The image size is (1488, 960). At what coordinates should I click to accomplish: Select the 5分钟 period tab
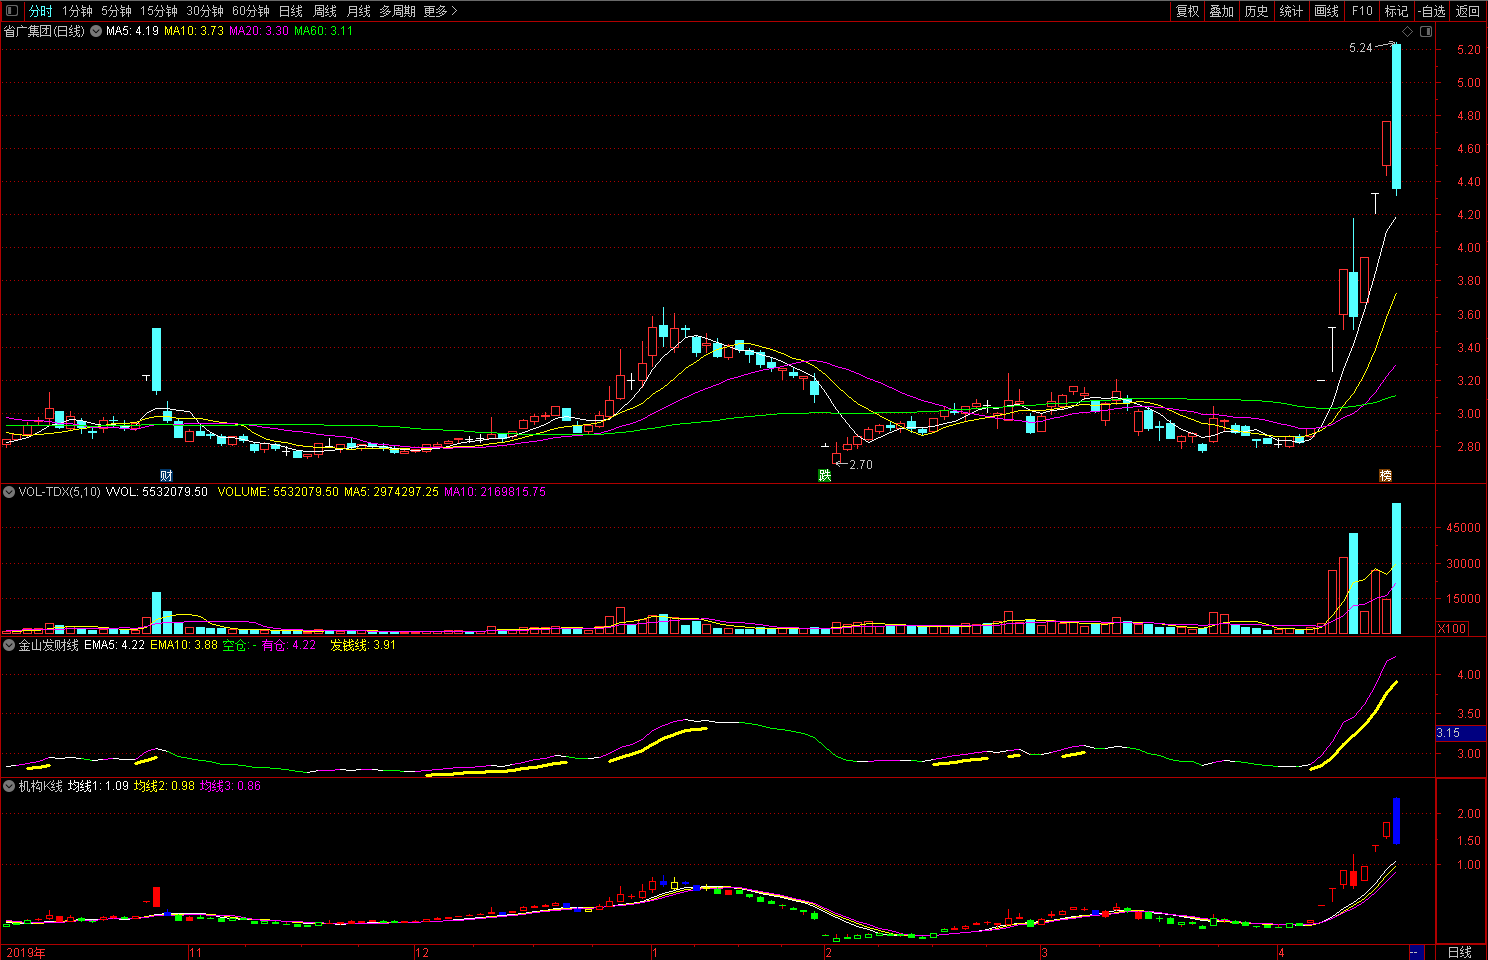(116, 11)
